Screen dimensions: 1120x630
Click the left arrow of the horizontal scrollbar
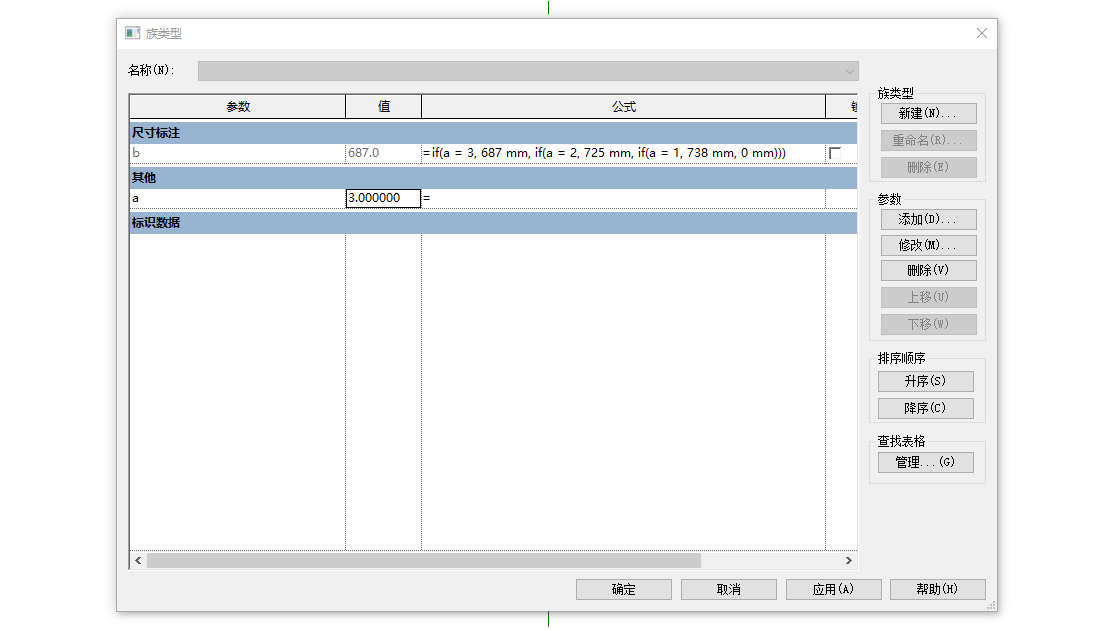(x=137, y=561)
